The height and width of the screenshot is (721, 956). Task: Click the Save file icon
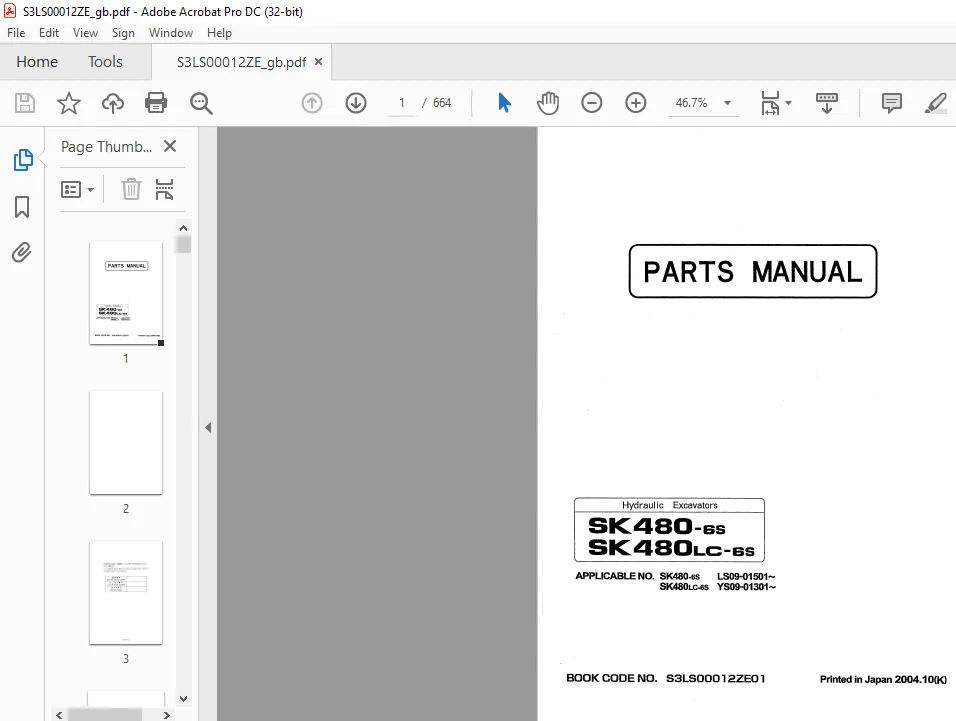click(x=24, y=103)
